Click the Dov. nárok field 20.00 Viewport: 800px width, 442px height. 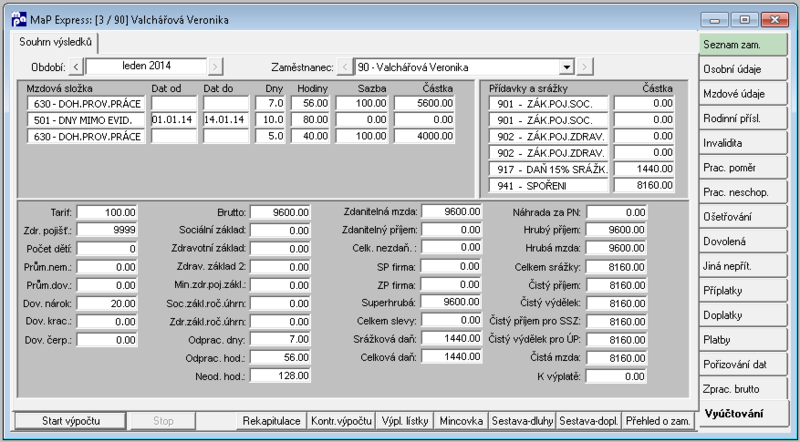(x=107, y=303)
